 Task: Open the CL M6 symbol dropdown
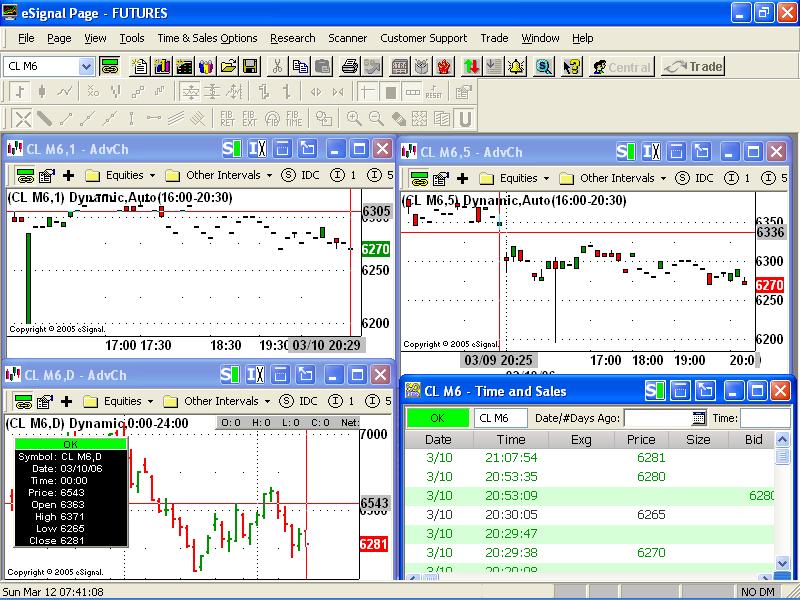click(86, 67)
